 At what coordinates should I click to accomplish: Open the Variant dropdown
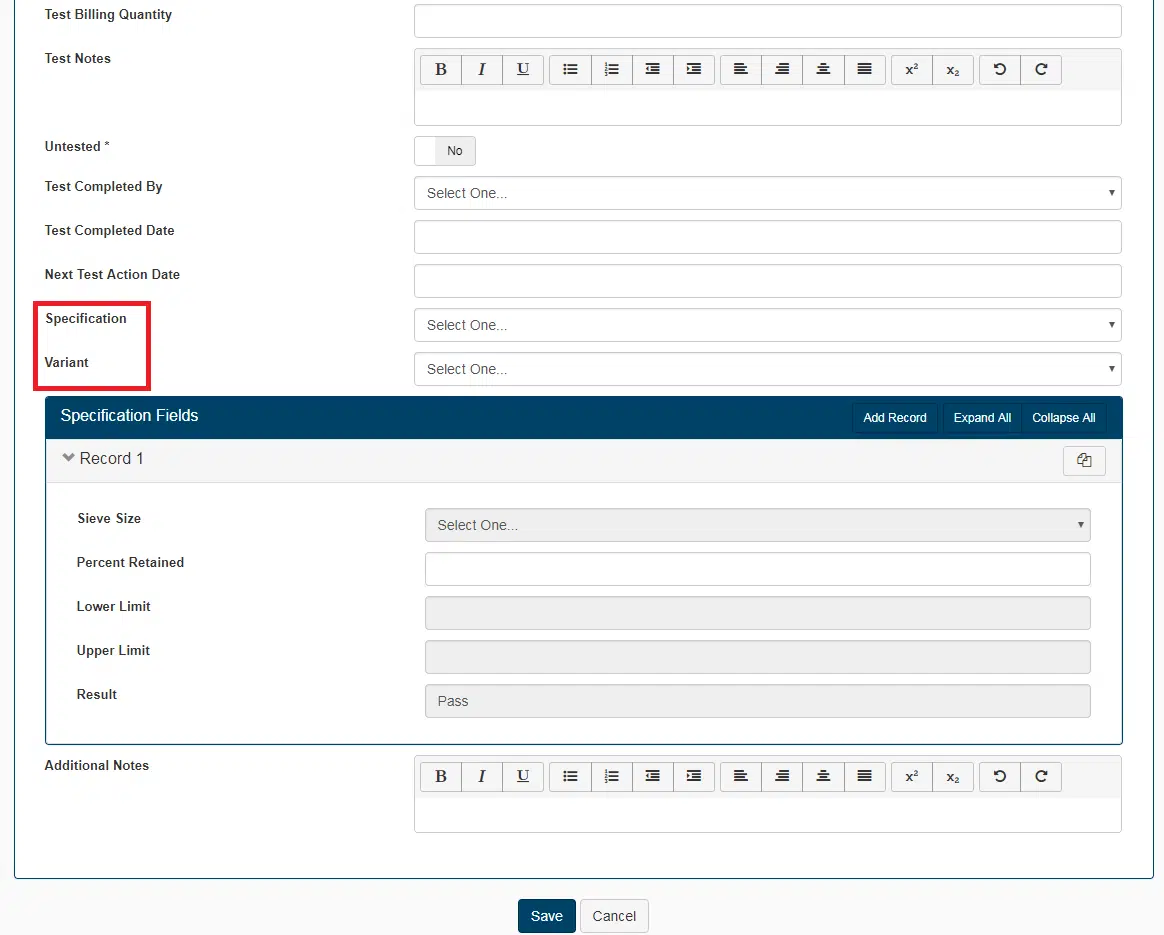tap(768, 369)
